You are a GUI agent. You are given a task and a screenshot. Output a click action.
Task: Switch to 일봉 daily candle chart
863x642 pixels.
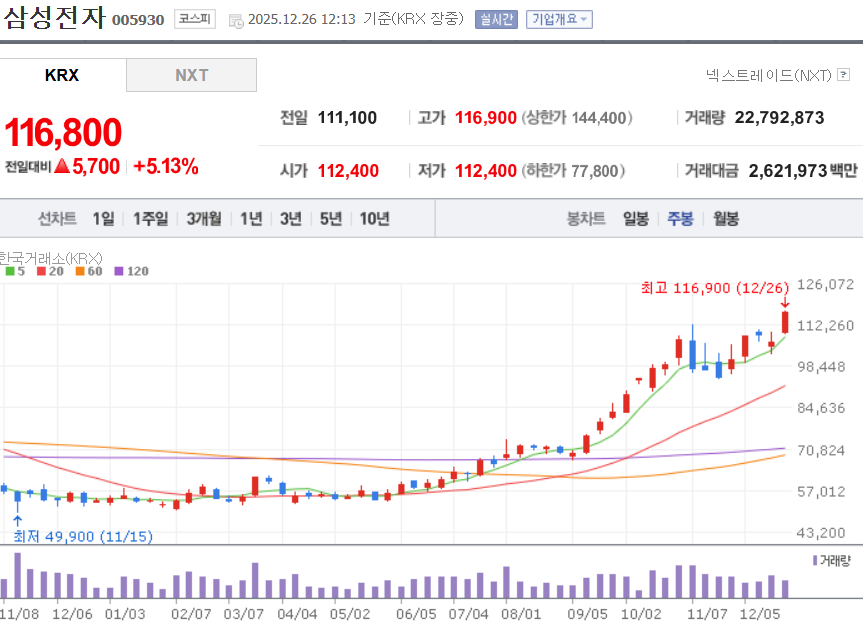pyautogui.click(x=636, y=219)
